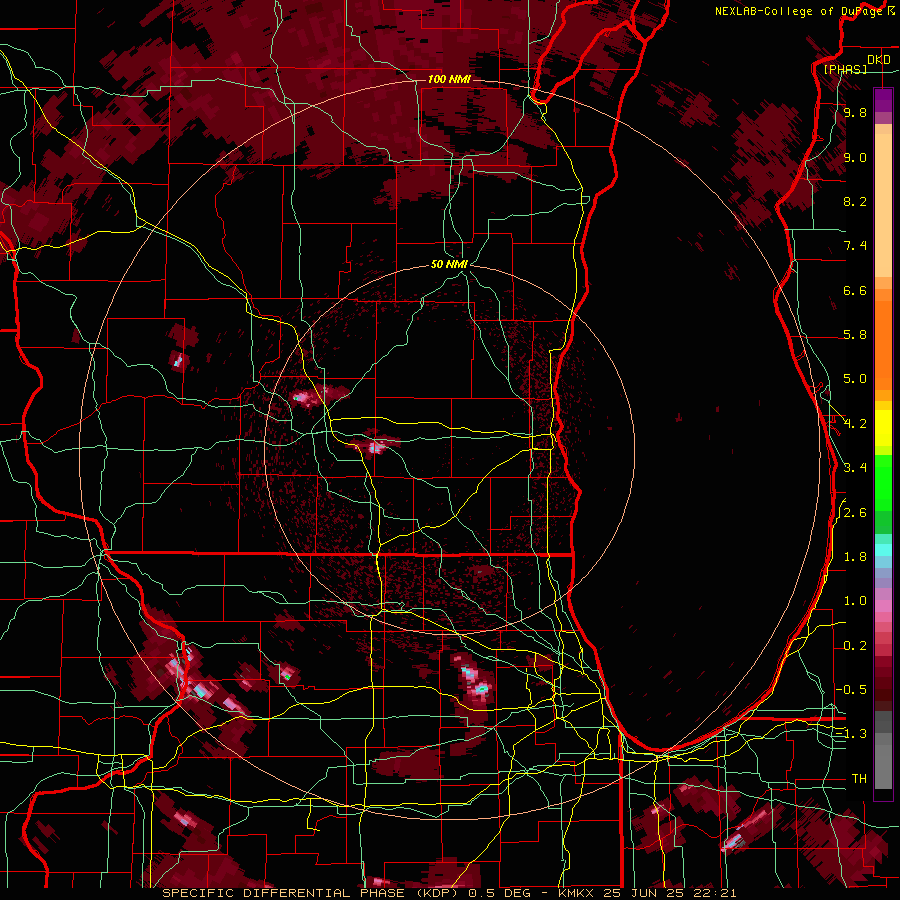Click the 1.8 value on the scale

pyautogui.click(x=855, y=557)
